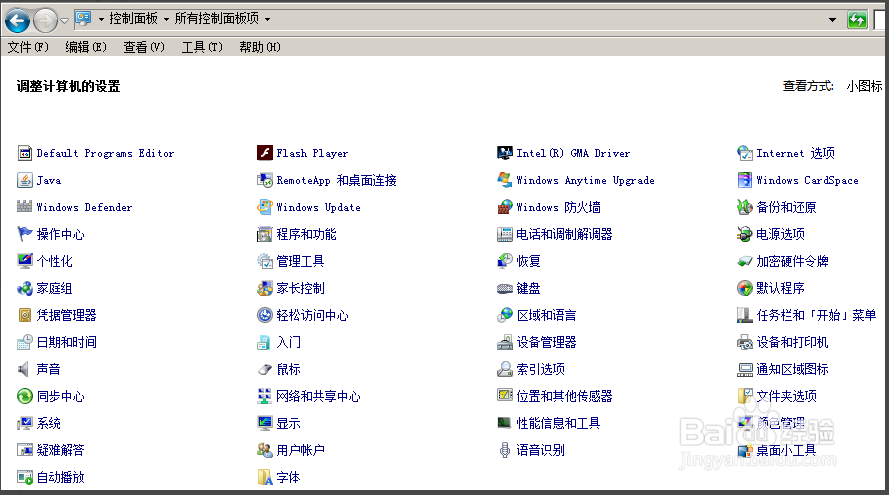Viewport: 889px width, 495px height.
Task: Open the Windows Update icon
Action: [x=265, y=207]
